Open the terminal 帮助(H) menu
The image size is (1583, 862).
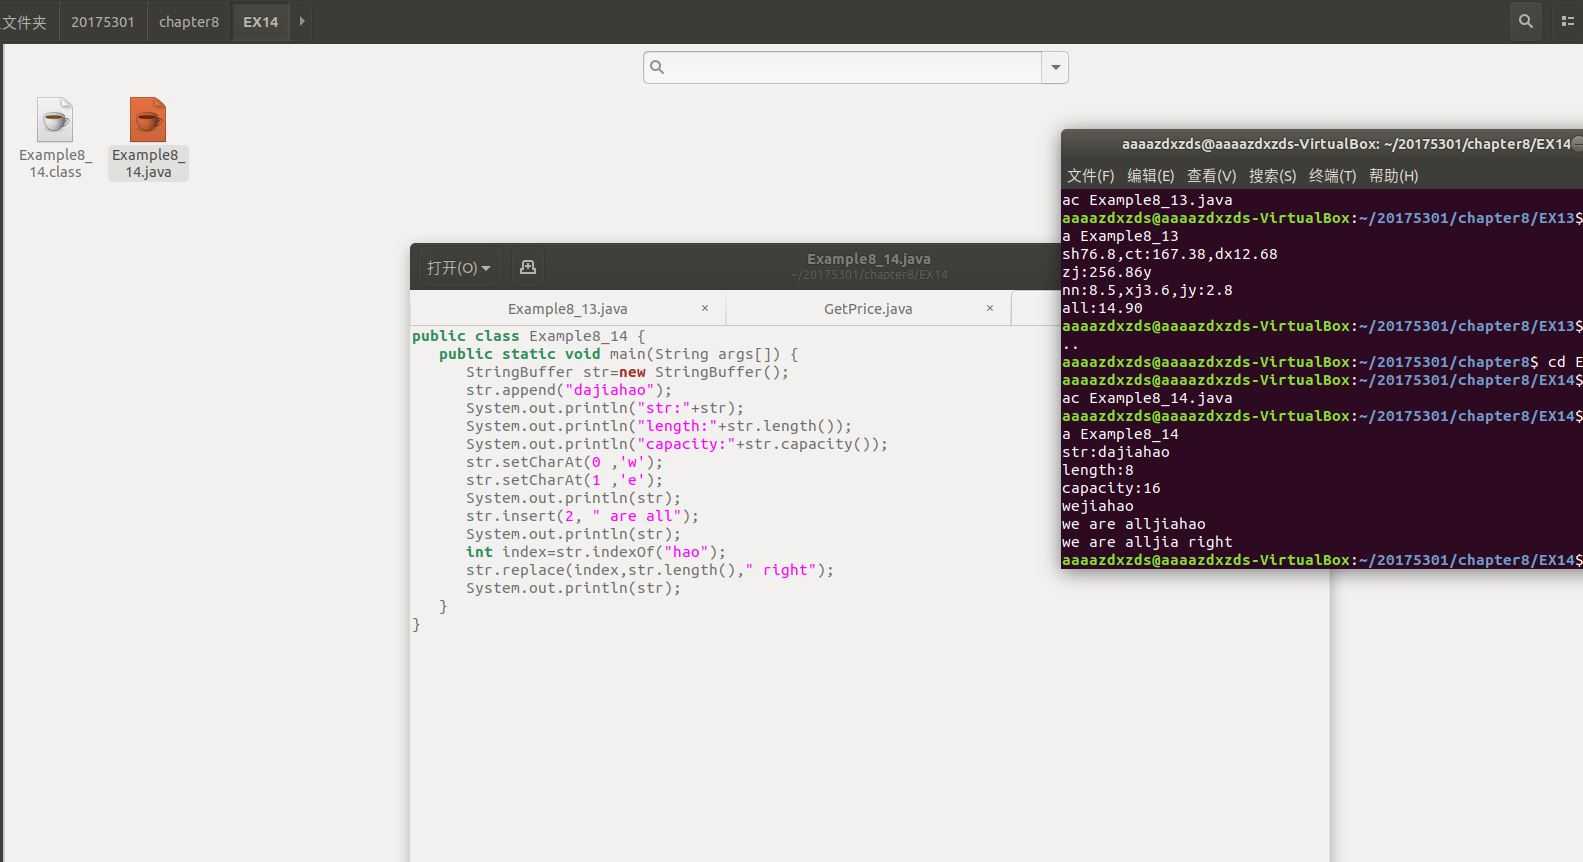[x=1393, y=176]
